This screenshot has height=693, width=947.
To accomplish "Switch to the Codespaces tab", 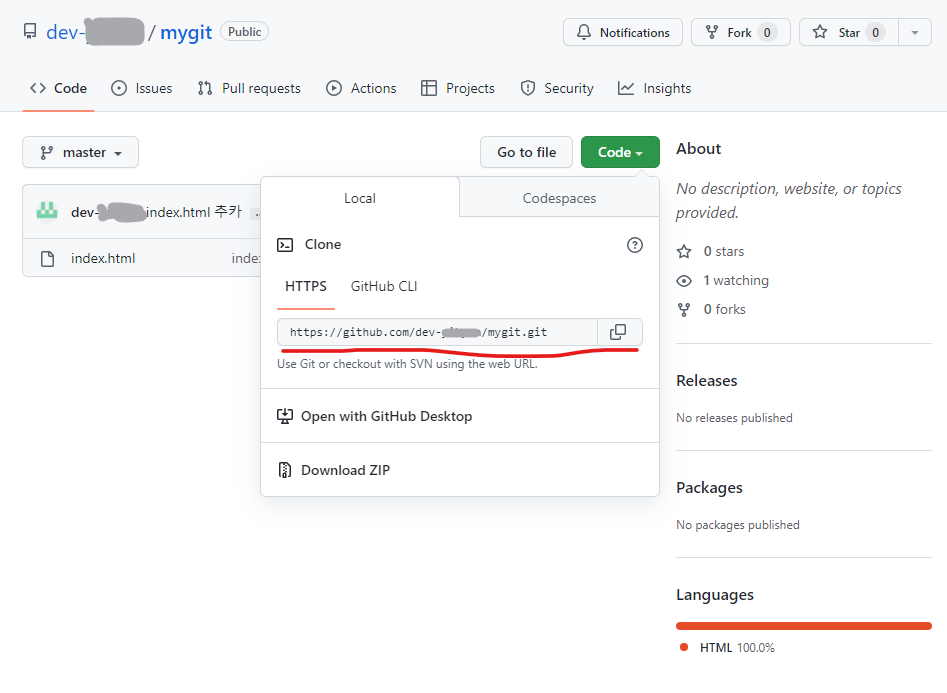I will tap(559, 198).
